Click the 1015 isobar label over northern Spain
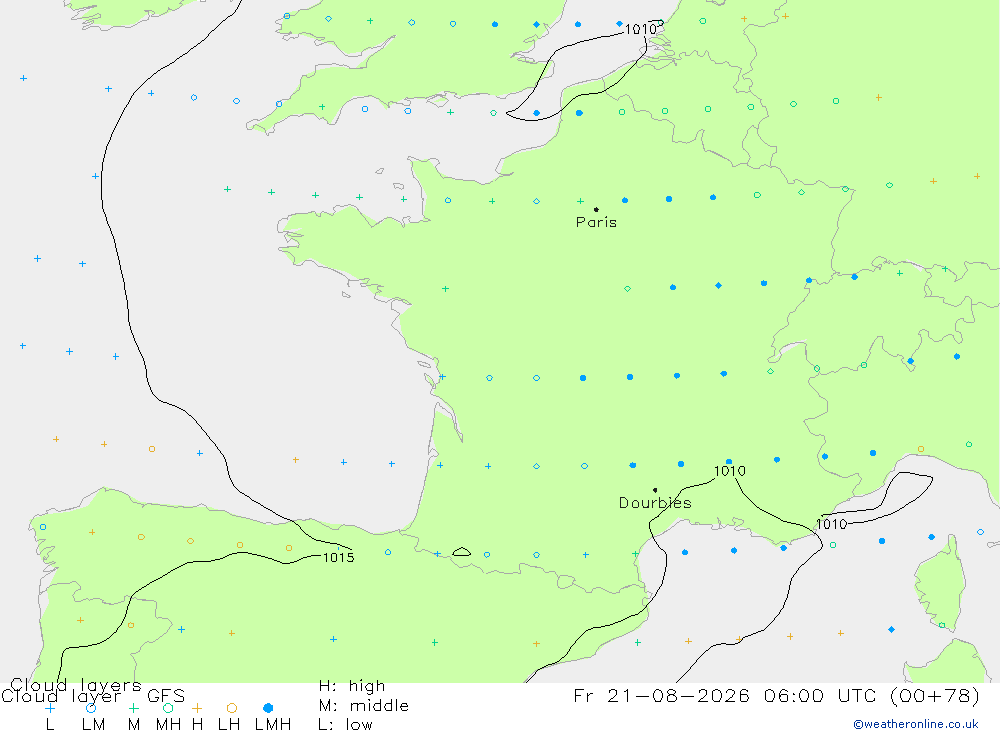Image resolution: width=1000 pixels, height=733 pixels. [339, 558]
